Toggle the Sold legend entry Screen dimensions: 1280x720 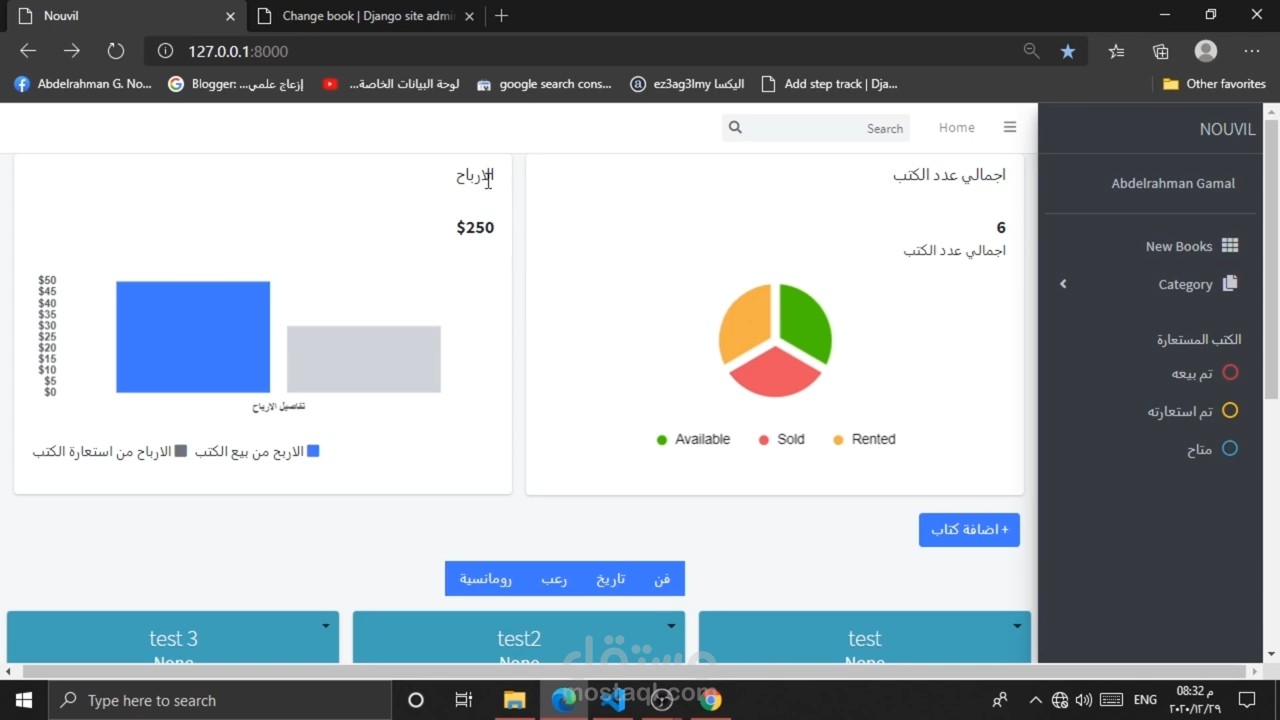(x=781, y=439)
